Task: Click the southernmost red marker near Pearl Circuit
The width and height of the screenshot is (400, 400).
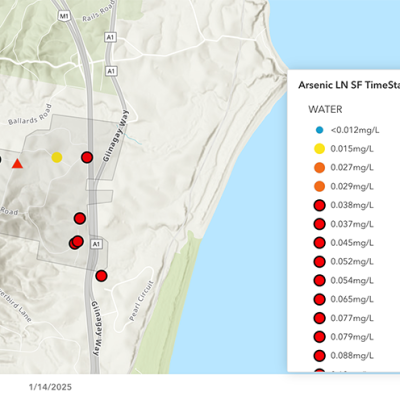Action: point(101,276)
